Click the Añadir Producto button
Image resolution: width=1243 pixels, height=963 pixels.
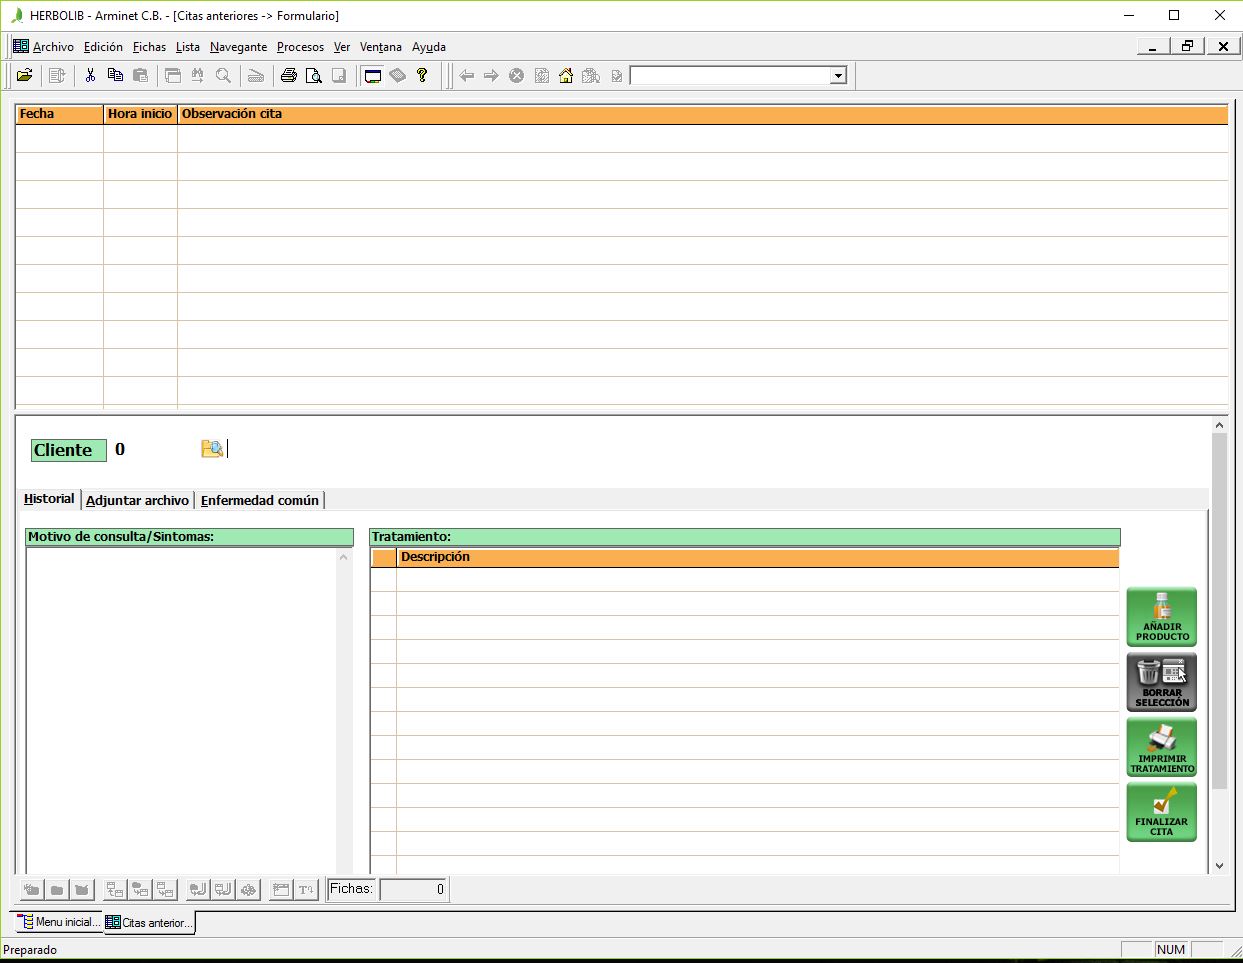click(1162, 616)
